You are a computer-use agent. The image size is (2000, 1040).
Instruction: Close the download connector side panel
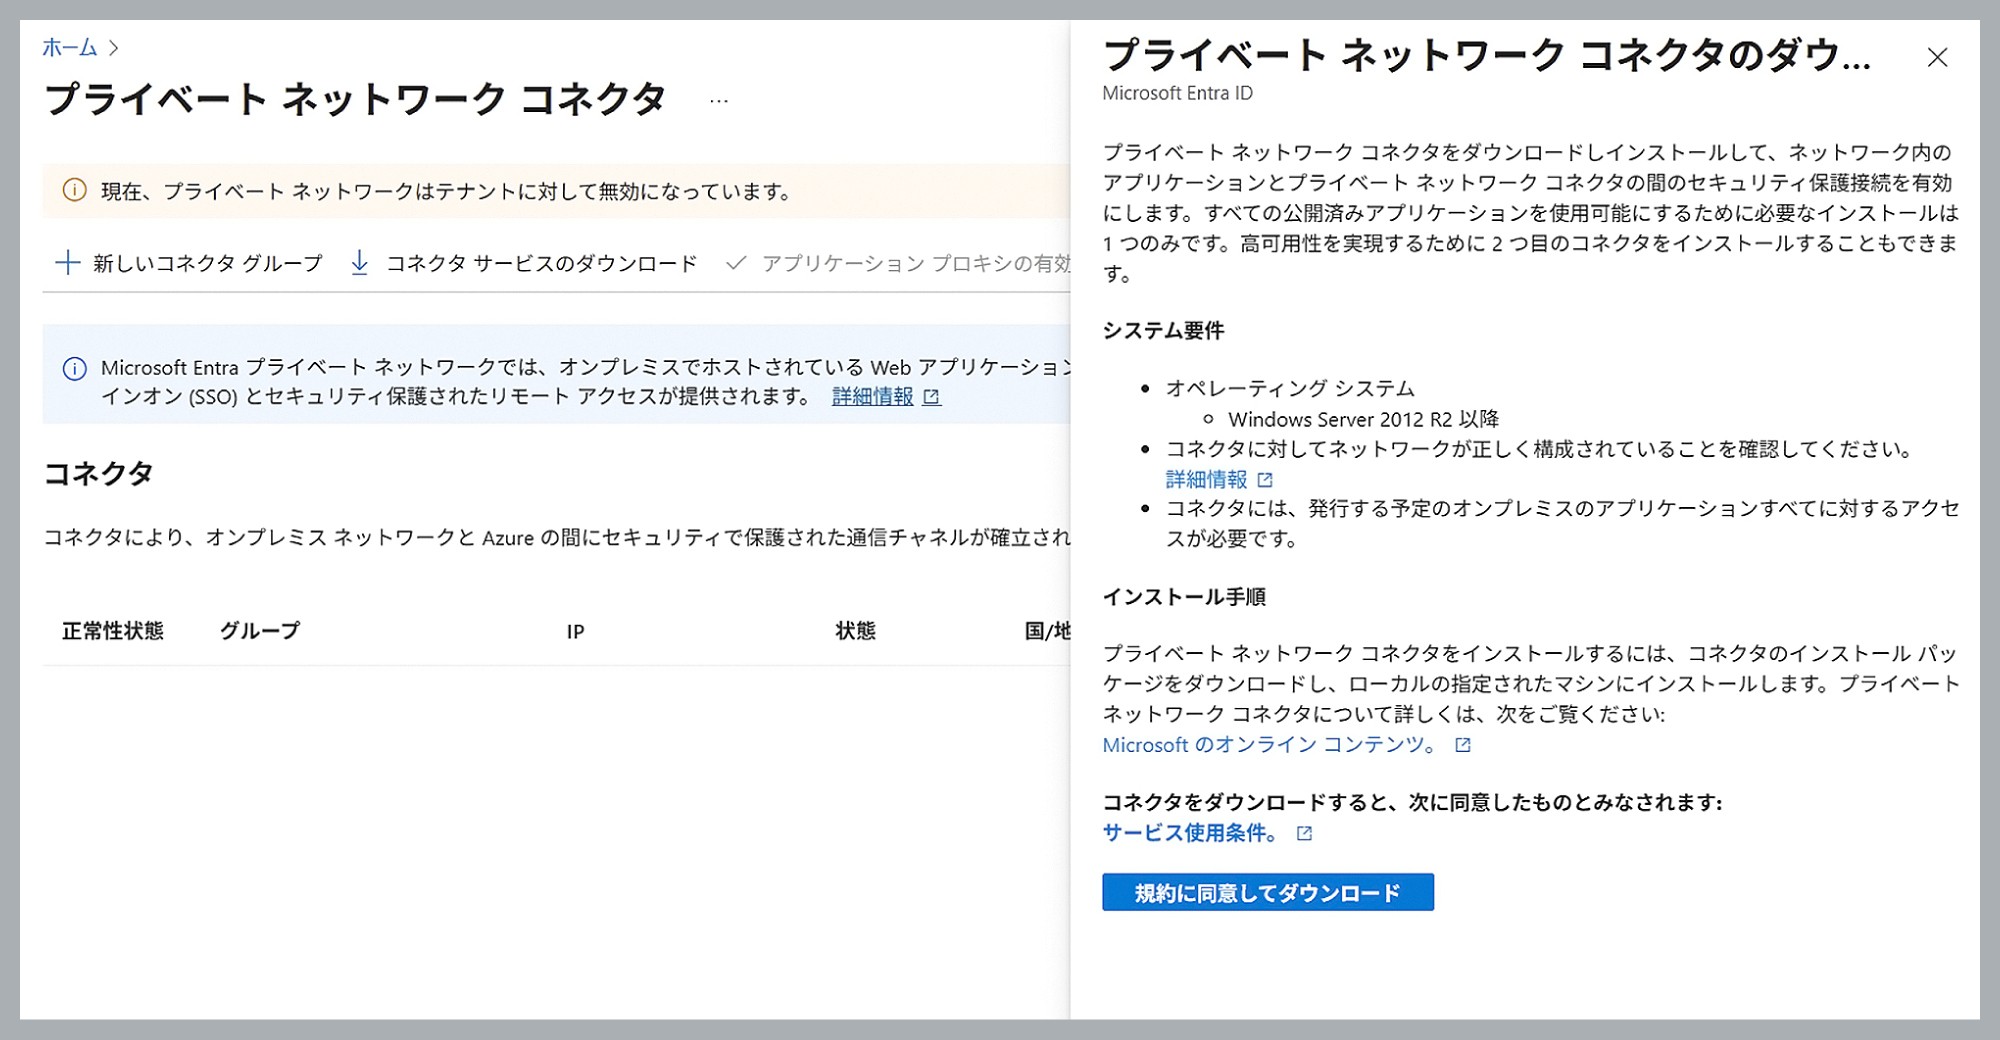(1938, 58)
